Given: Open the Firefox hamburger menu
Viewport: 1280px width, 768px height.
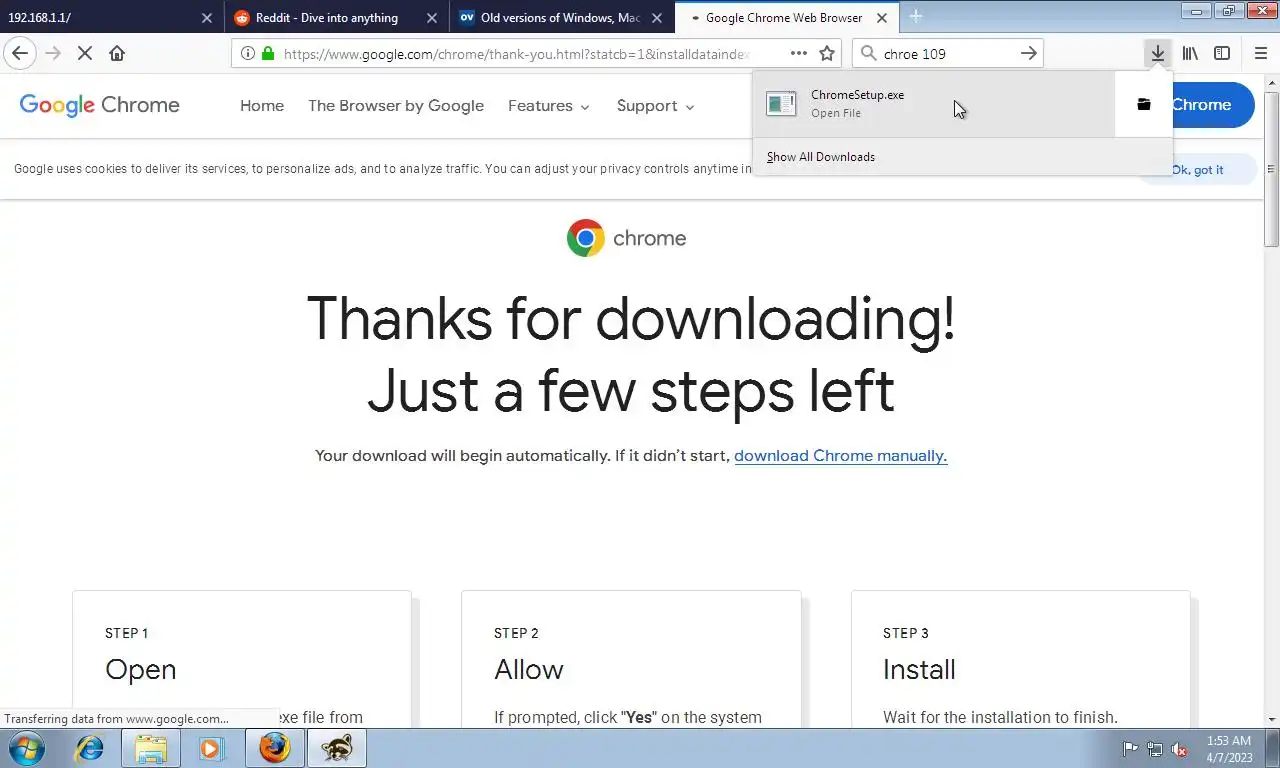Looking at the screenshot, I should click(1260, 54).
